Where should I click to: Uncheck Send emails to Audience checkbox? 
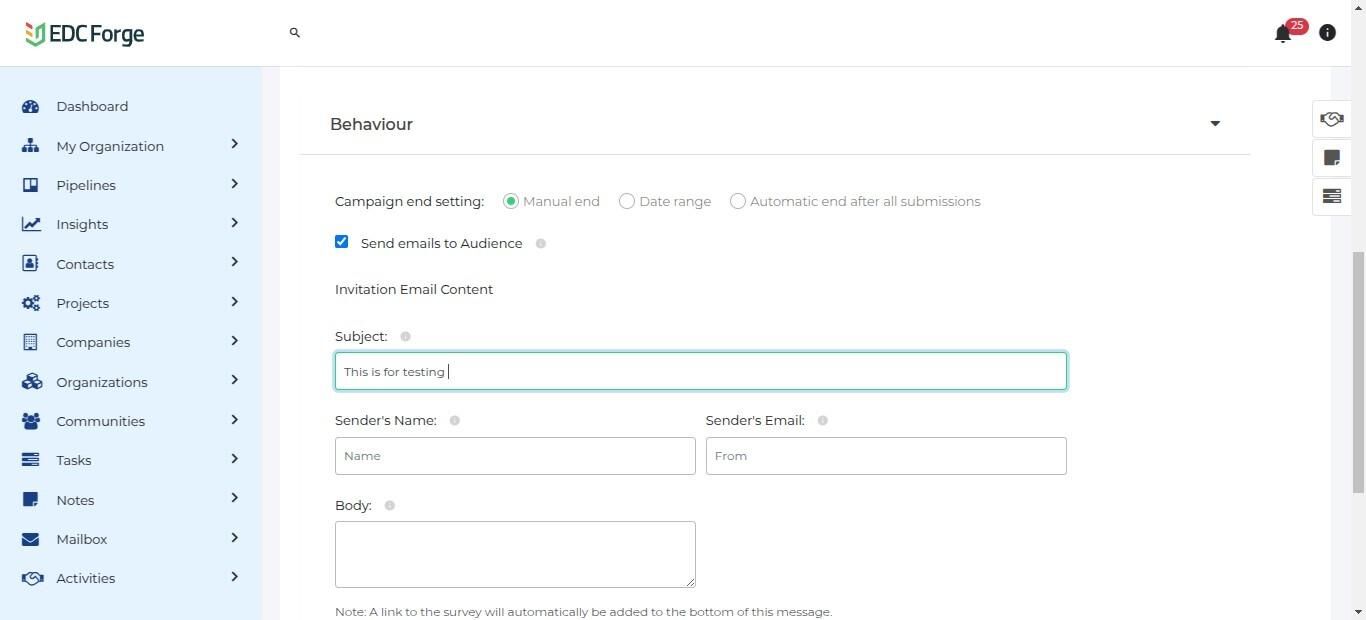342,242
